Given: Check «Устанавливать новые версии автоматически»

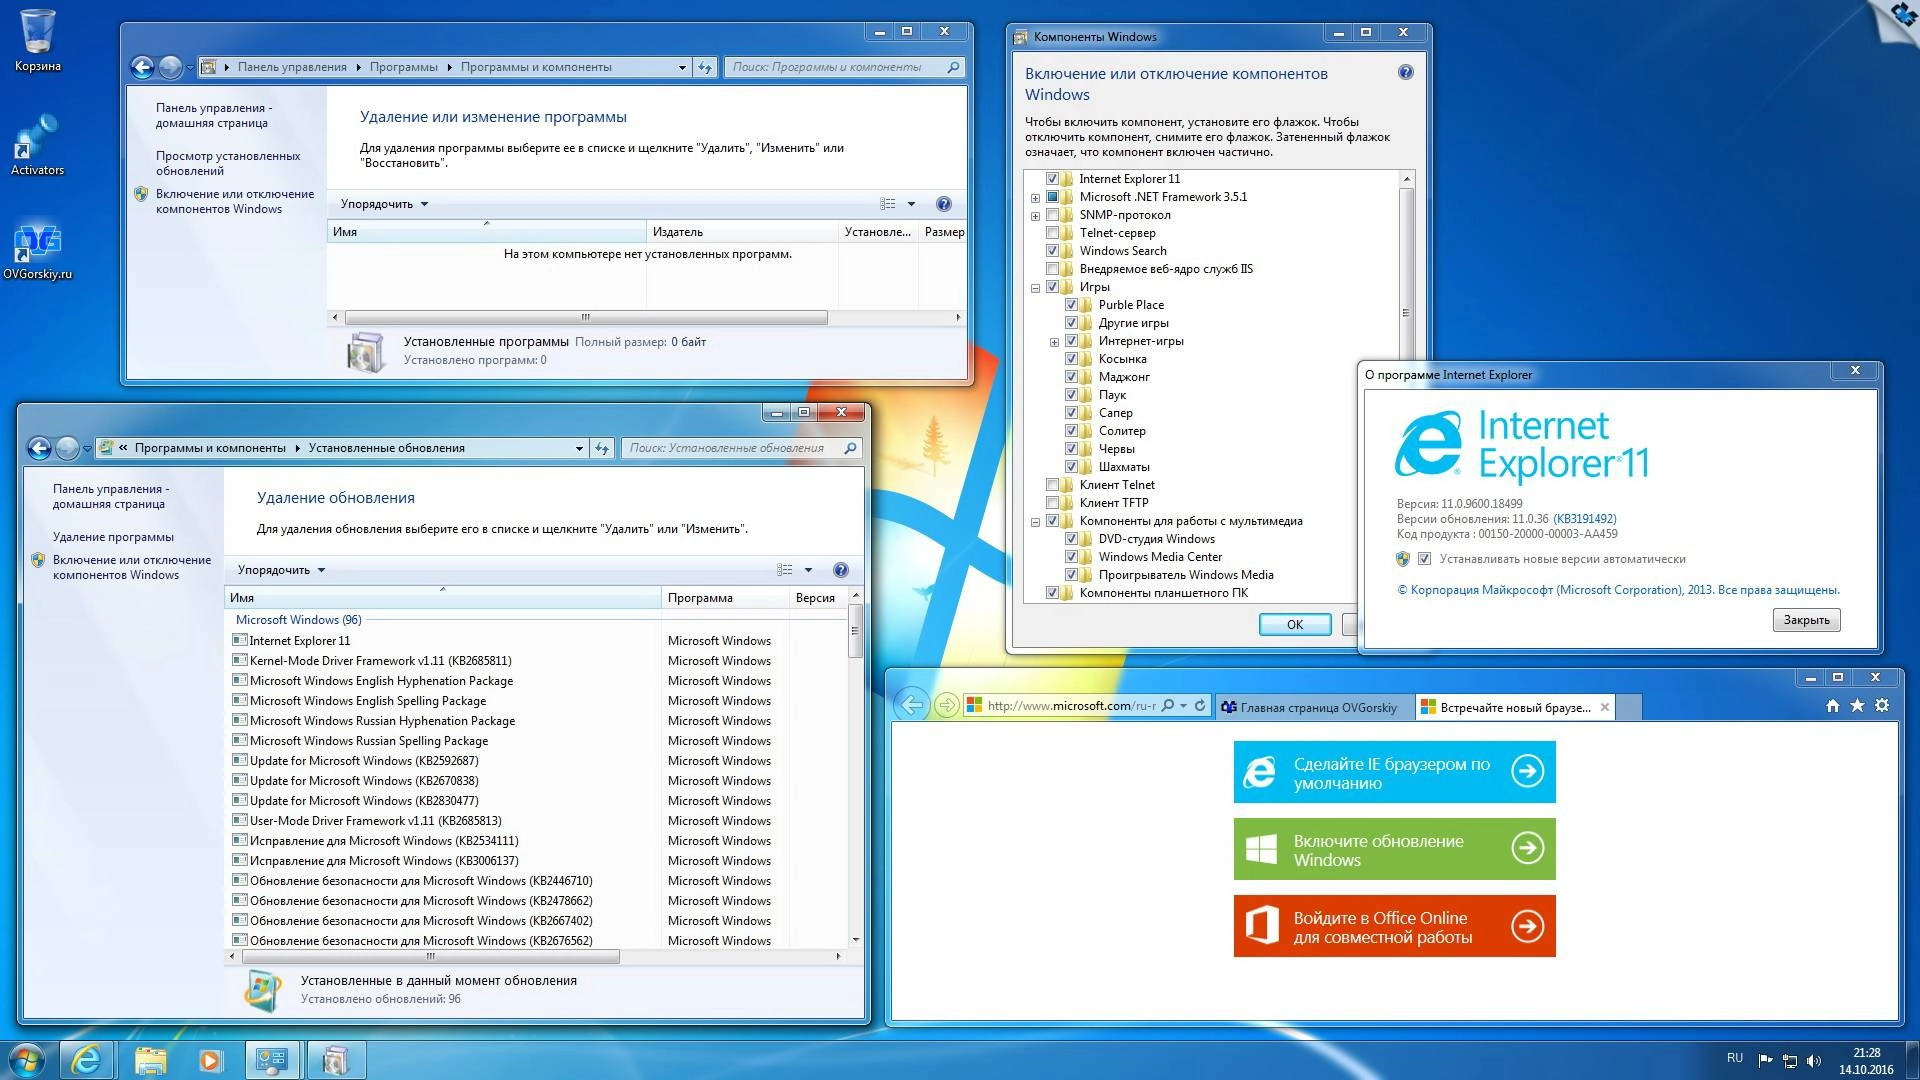Looking at the screenshot, I should point(1425,559).
